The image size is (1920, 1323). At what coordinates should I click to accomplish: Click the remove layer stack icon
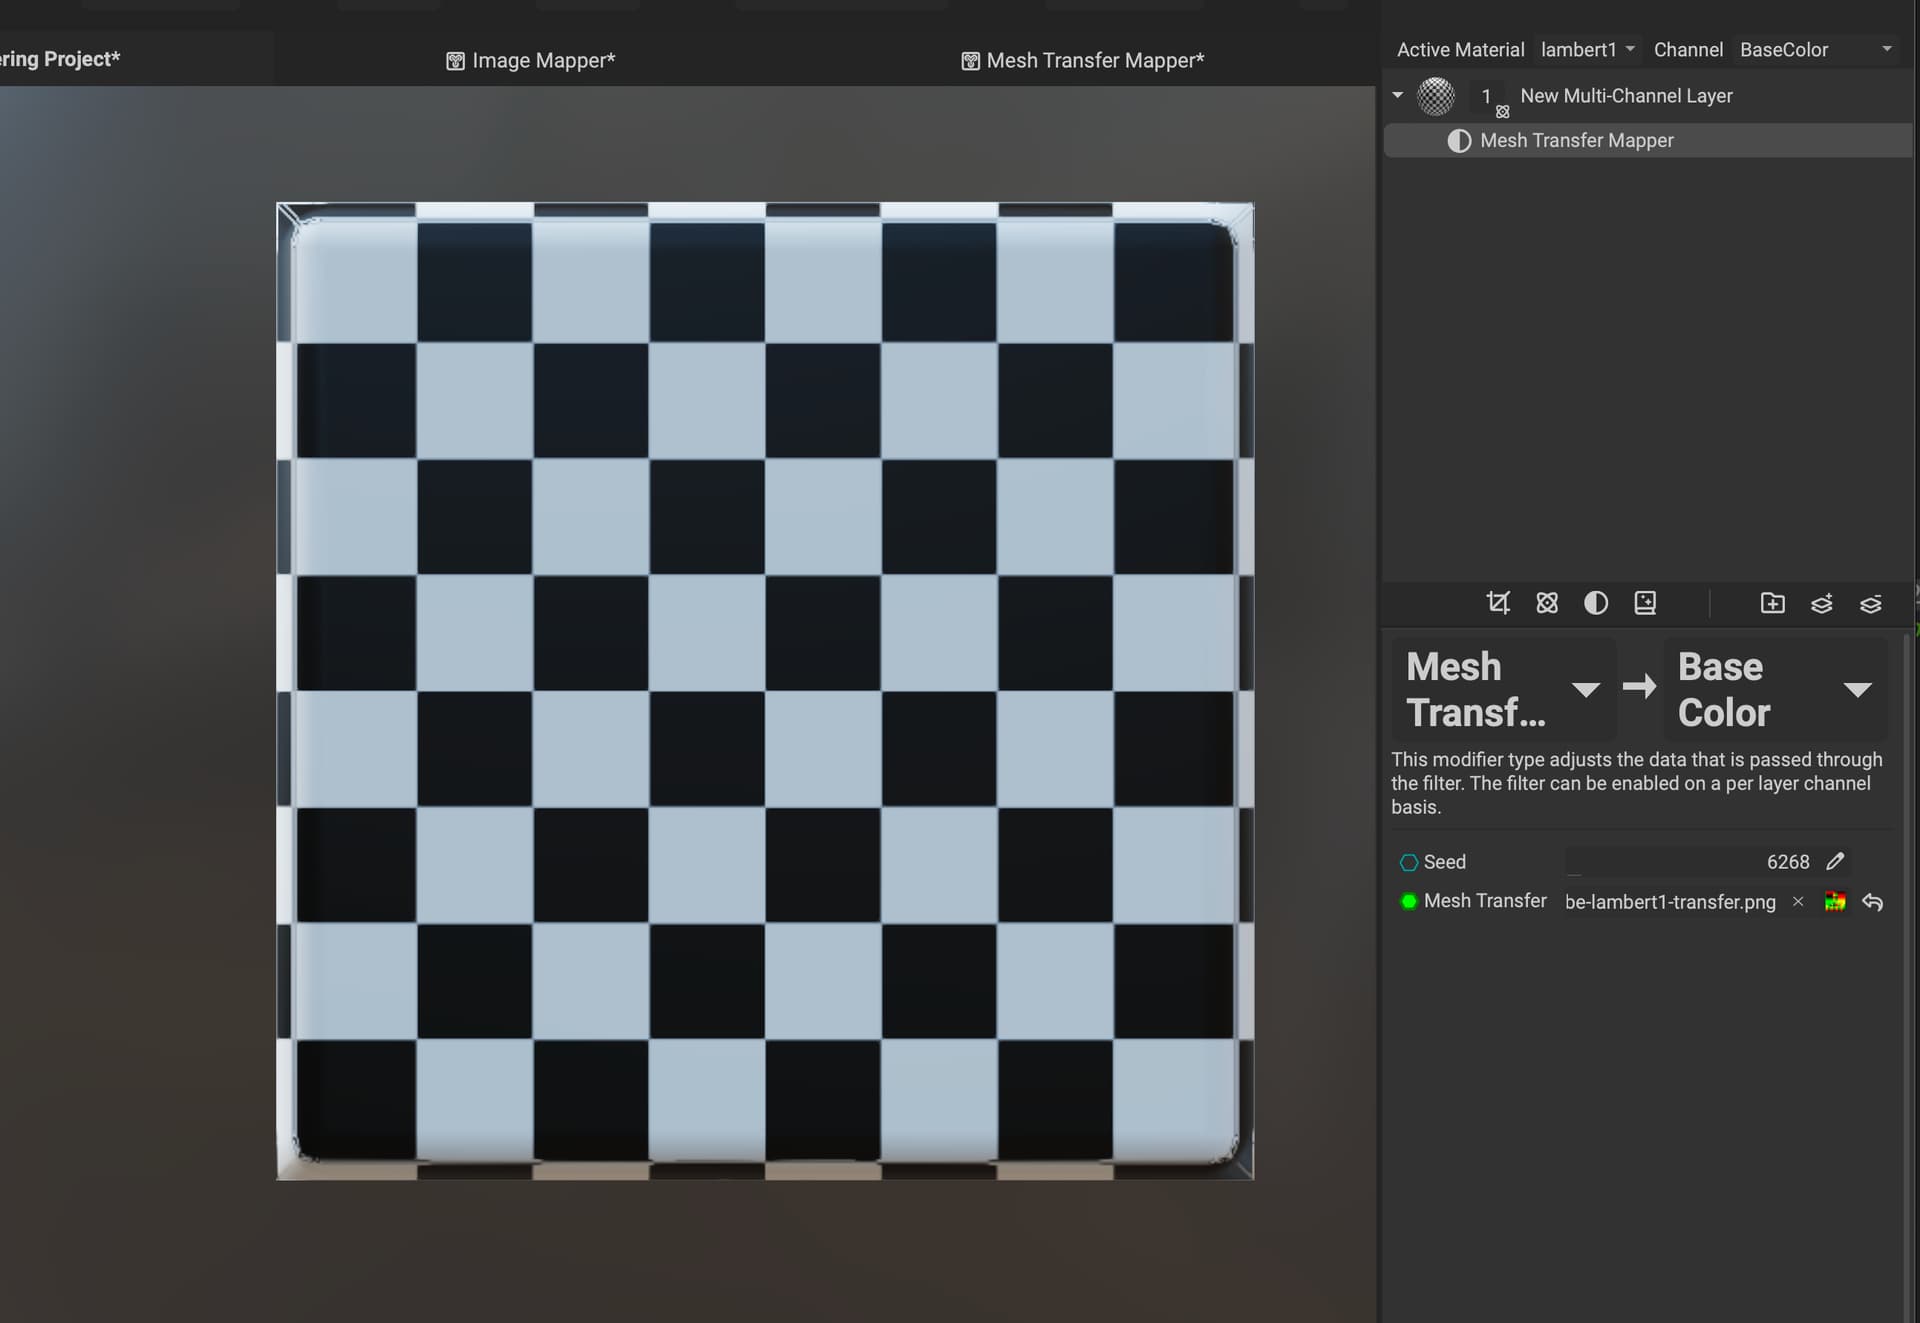pyautogui.click(x=1870, y=603)
